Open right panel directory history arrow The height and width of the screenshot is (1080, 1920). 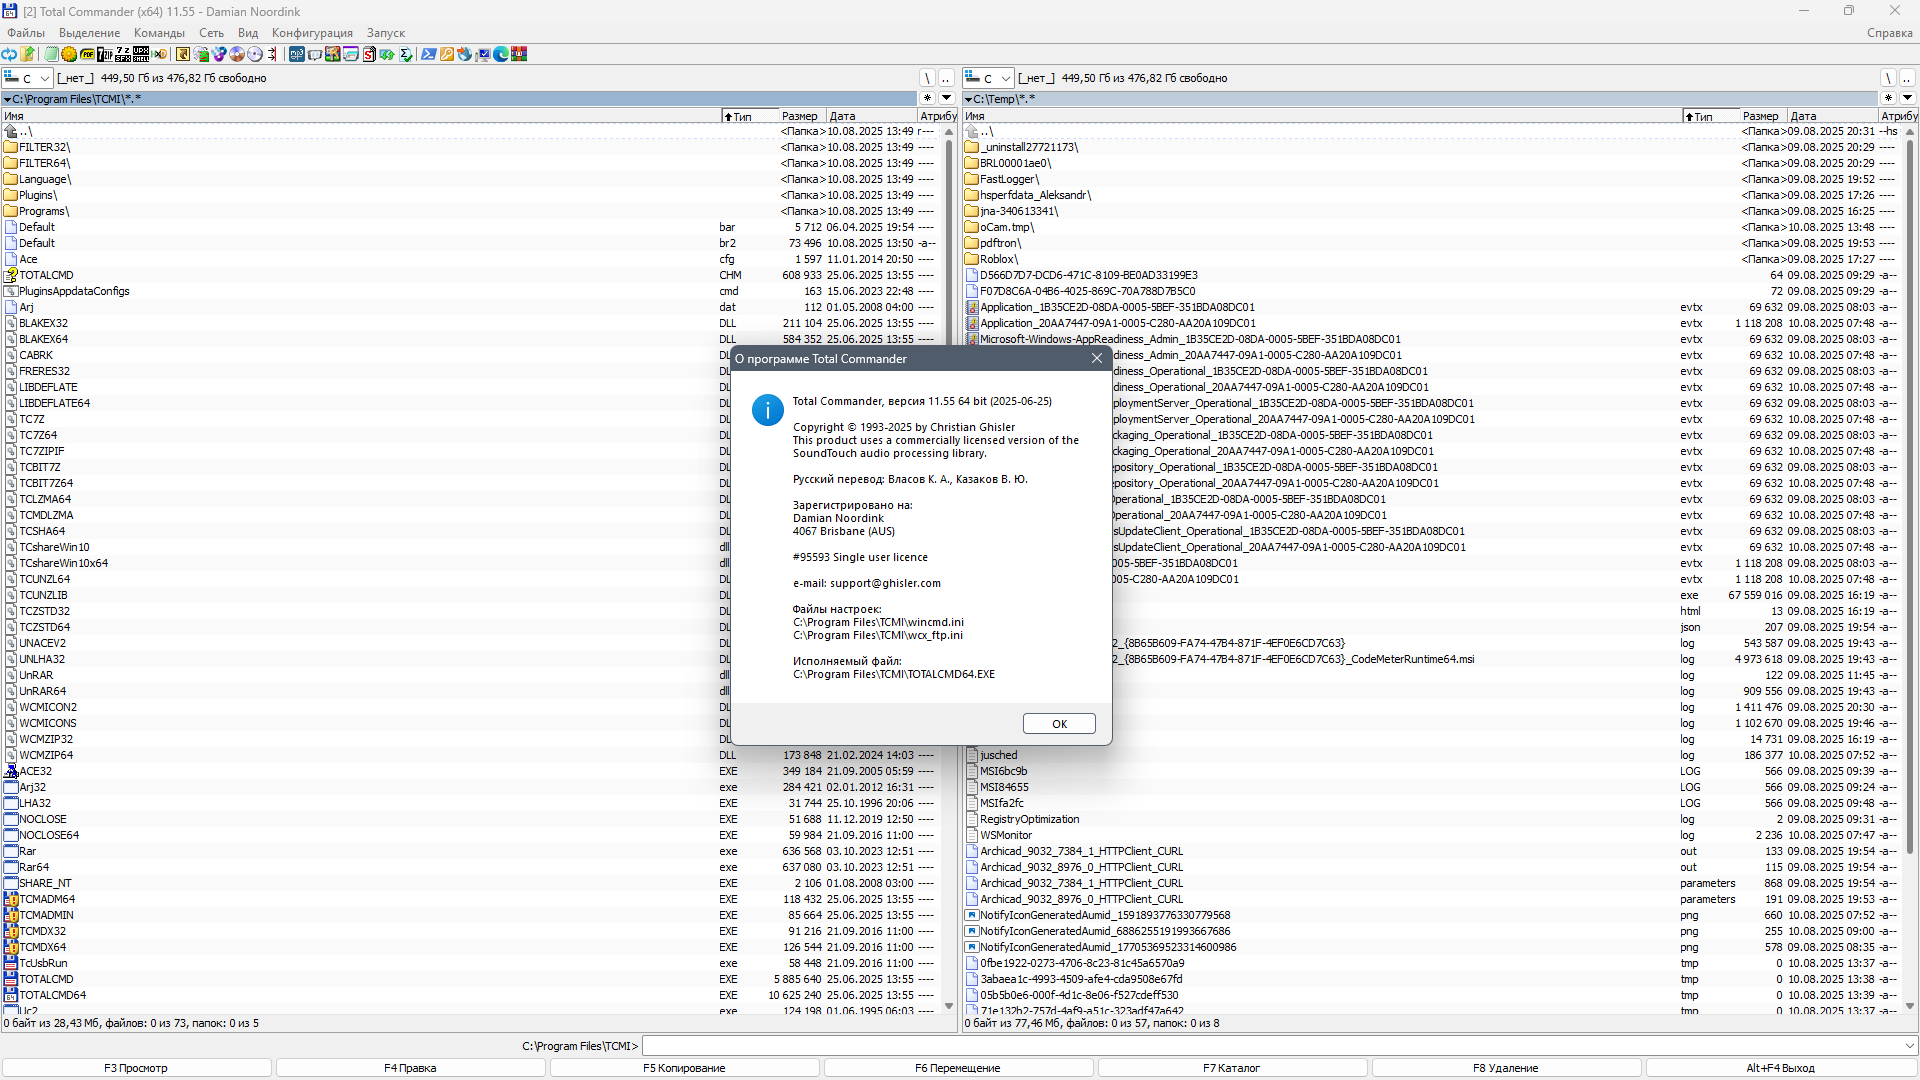coord(1908,98)
